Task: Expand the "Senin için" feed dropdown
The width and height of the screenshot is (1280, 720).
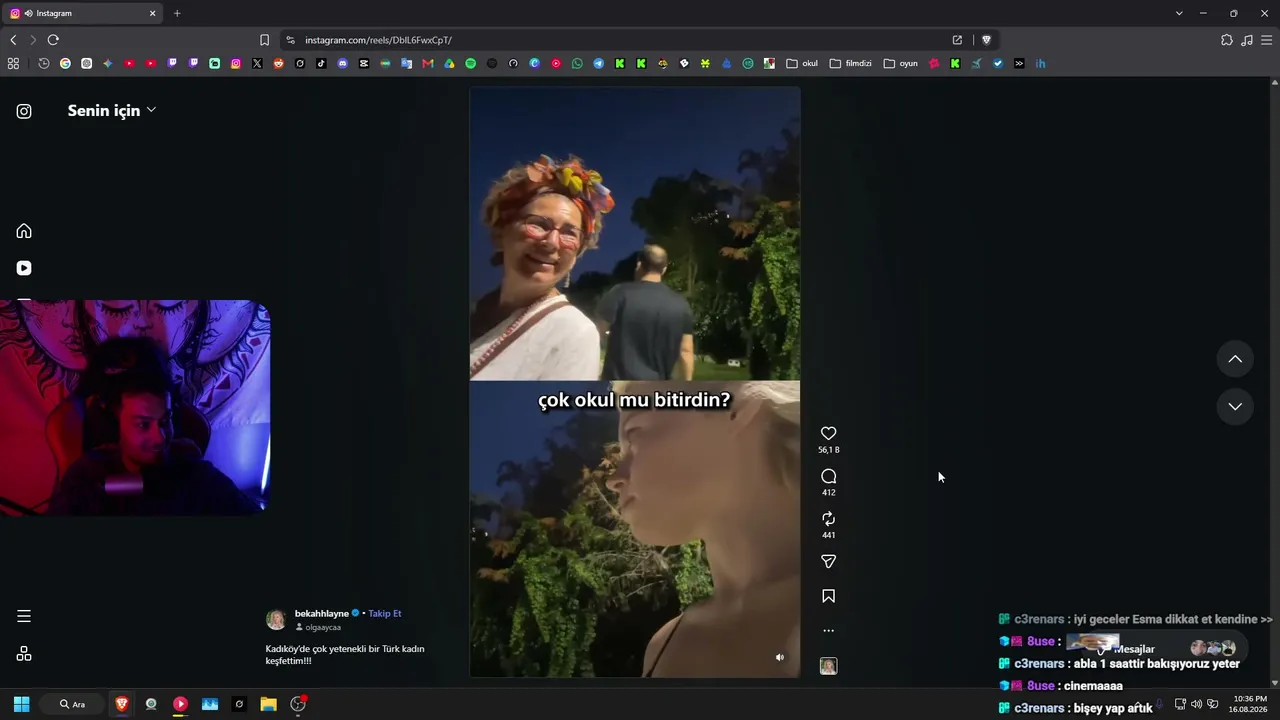Action: tap(112, 110)
